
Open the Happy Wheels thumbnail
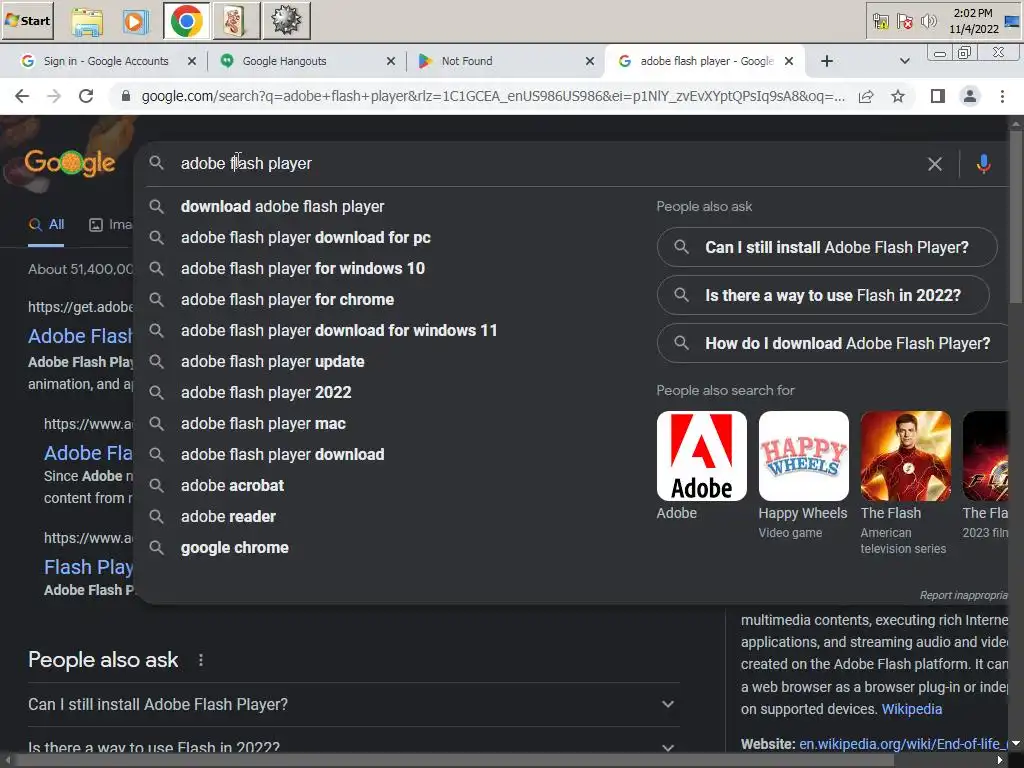803,456
